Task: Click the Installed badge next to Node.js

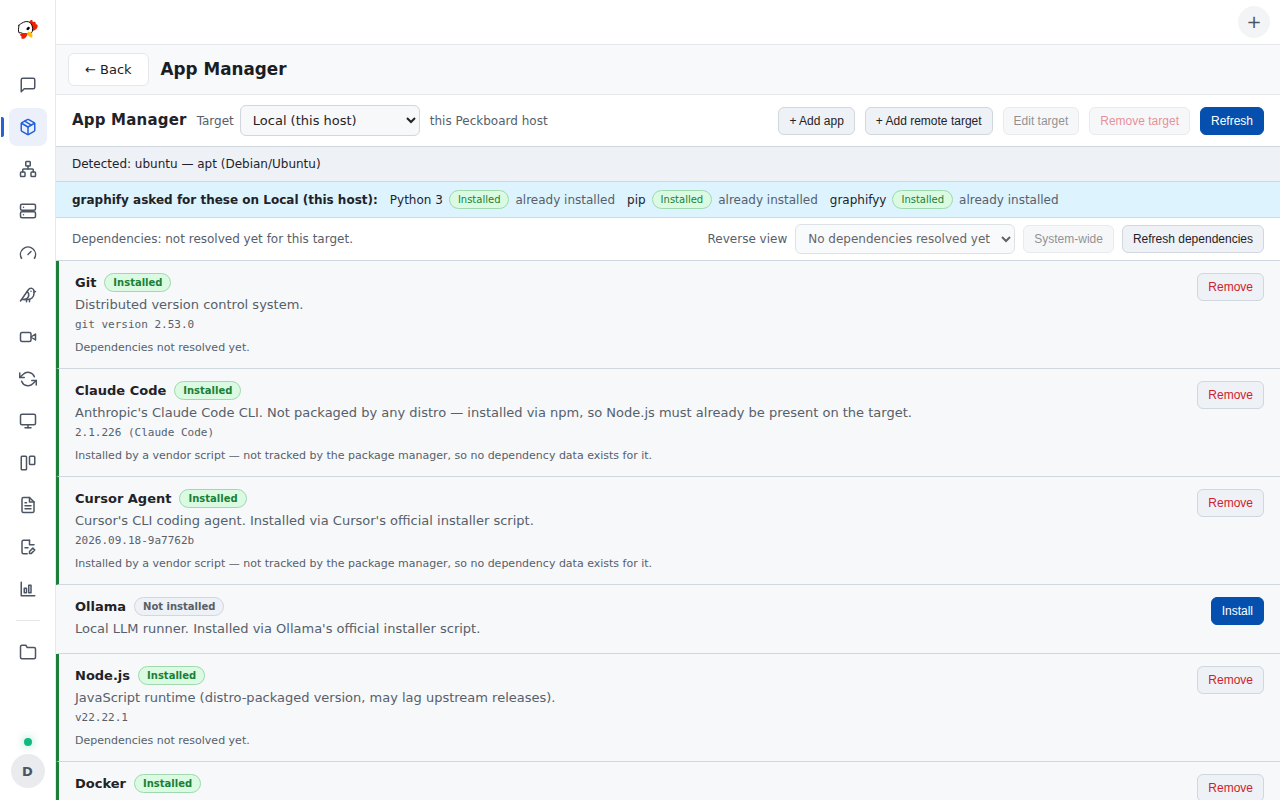Action: pyautogui.click(x=172, y=676)
